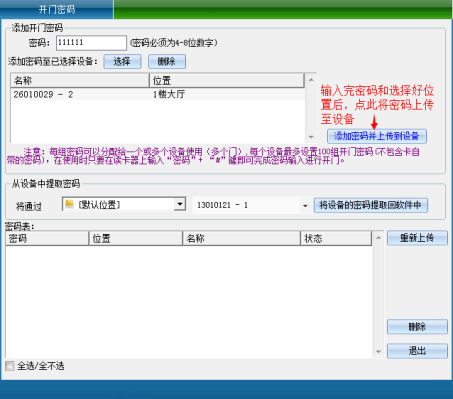The image size is (453, 399).
Task: Click 添加密码并上传到设备 button
Action: pyautogui.click(x=377, y=136)
